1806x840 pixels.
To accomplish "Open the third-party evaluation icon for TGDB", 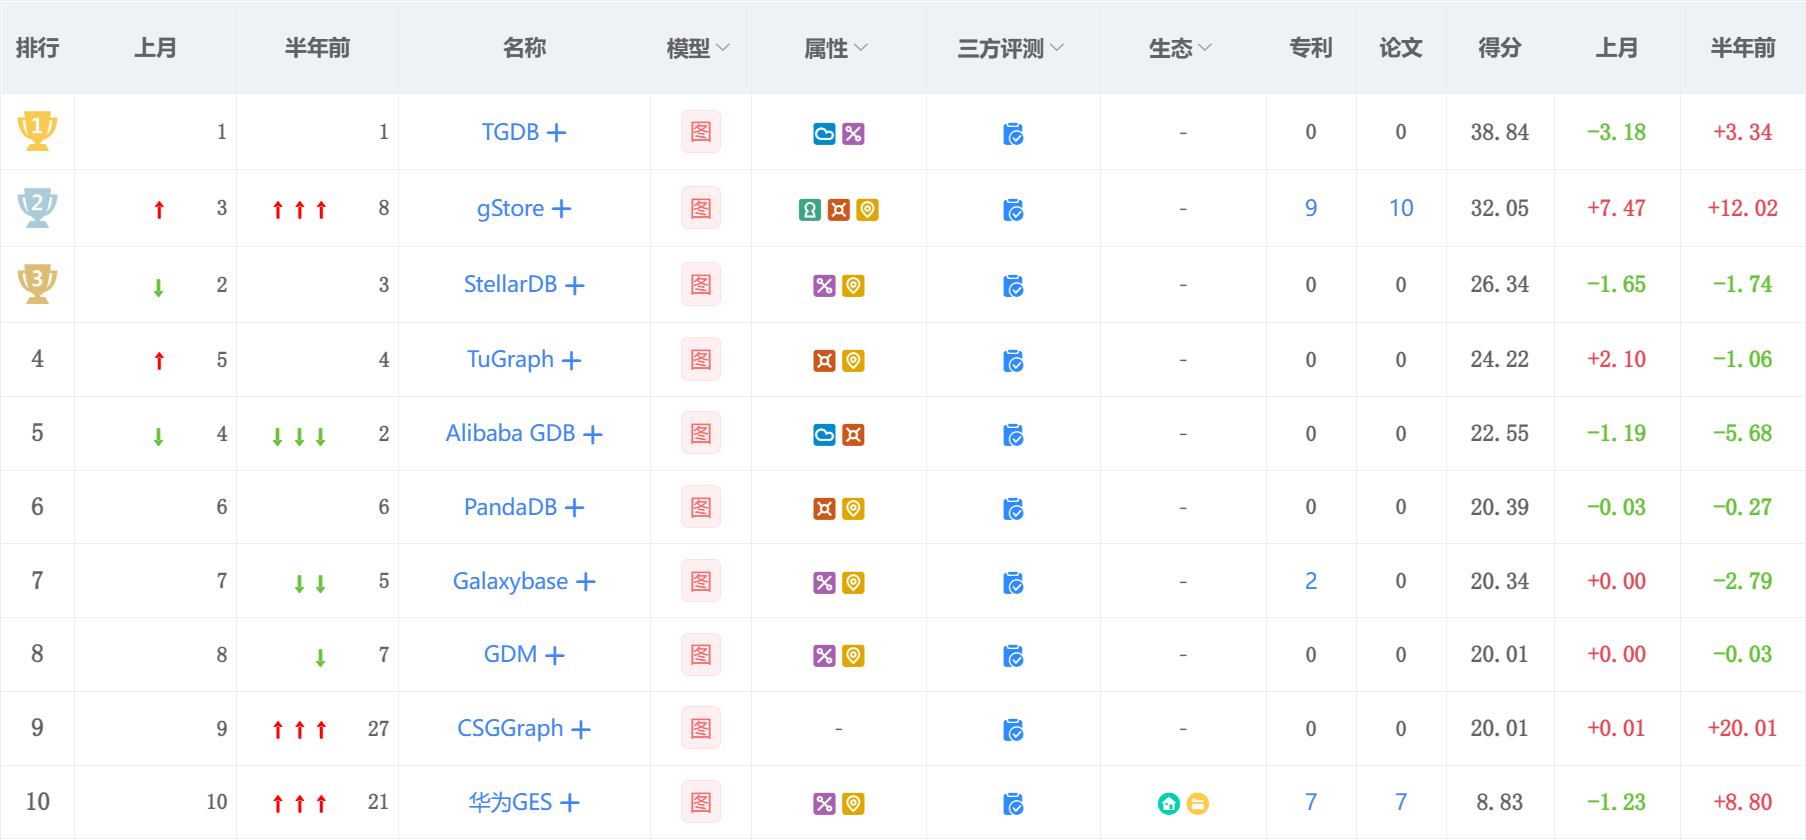I will [x=1013, y=134].
